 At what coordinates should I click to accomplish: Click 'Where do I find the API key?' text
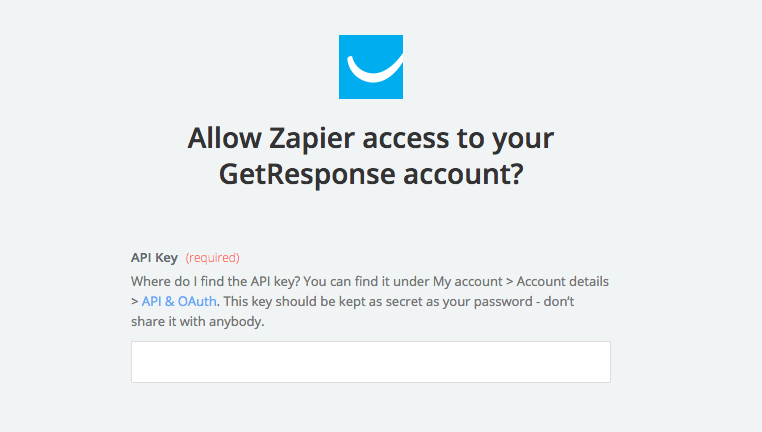point(215,281)
